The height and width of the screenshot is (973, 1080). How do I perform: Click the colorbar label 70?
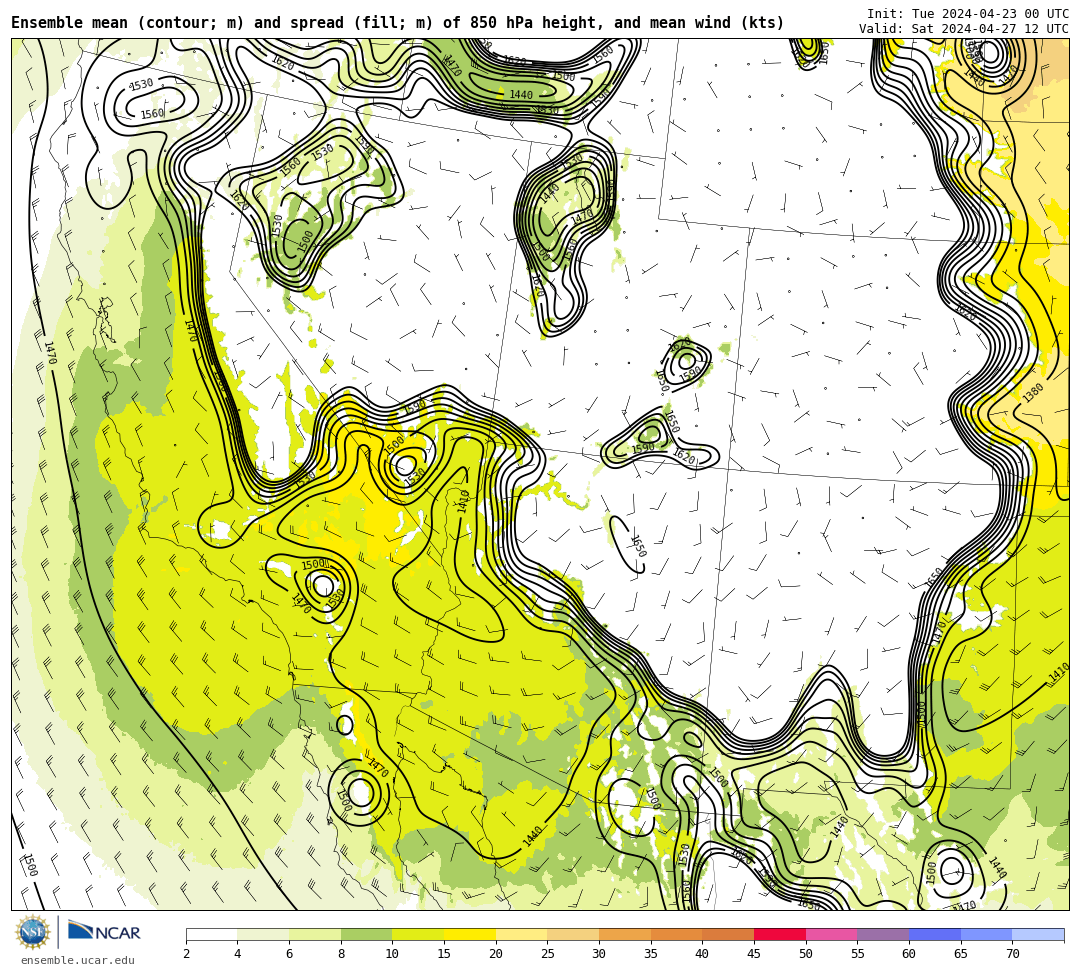(1012, 954)
